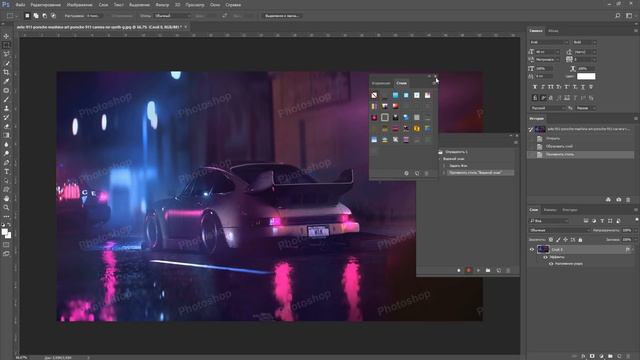
Task: Click Add to selection mode icon
Action: [36, 16]
